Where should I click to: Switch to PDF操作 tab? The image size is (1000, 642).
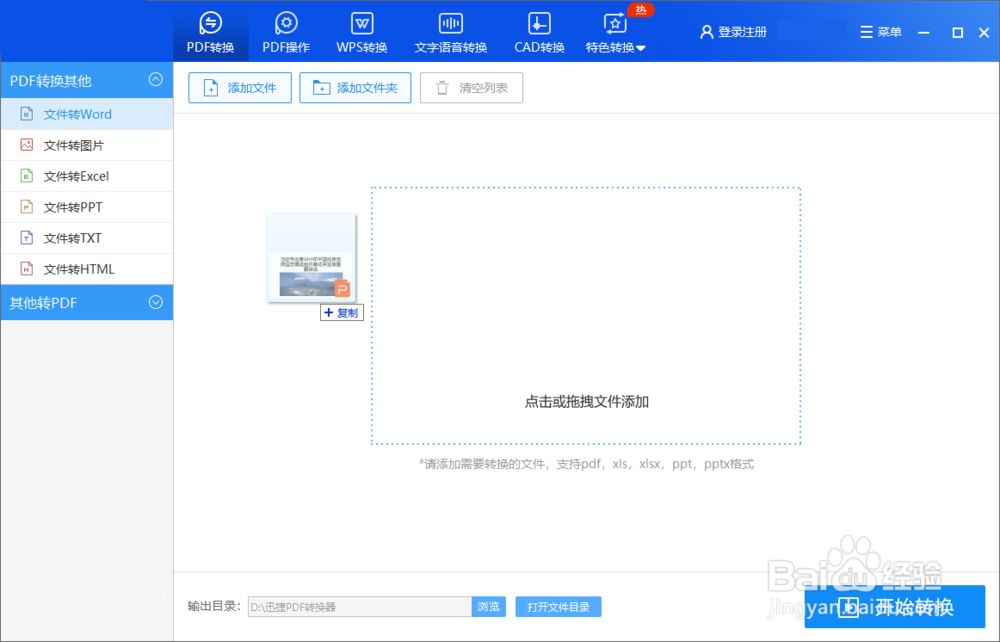[286, 32]
